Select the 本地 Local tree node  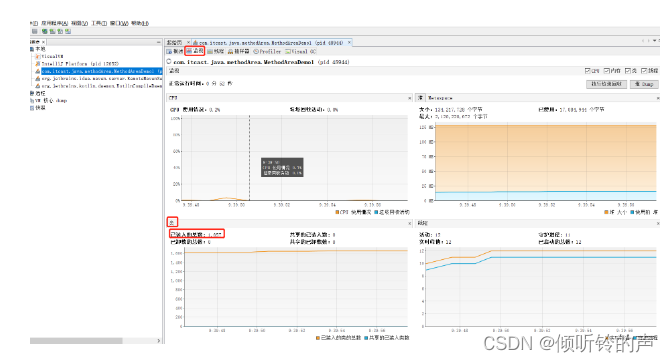coord(40,49)
